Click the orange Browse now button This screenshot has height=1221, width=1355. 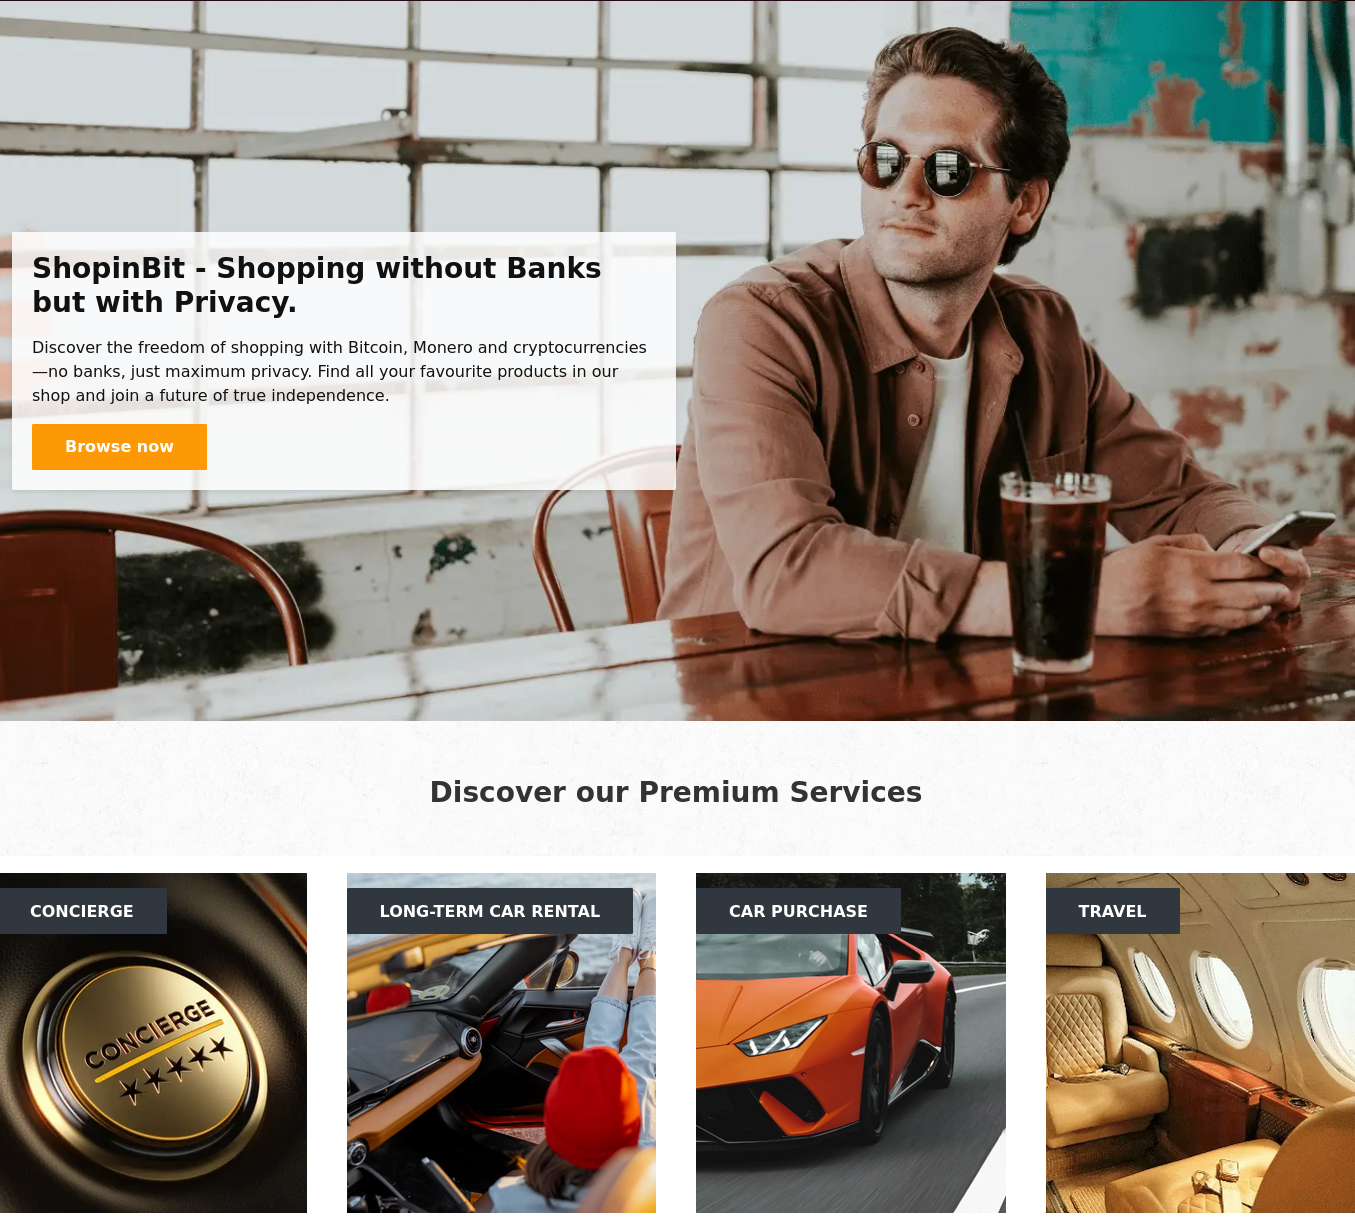[119, 447]
